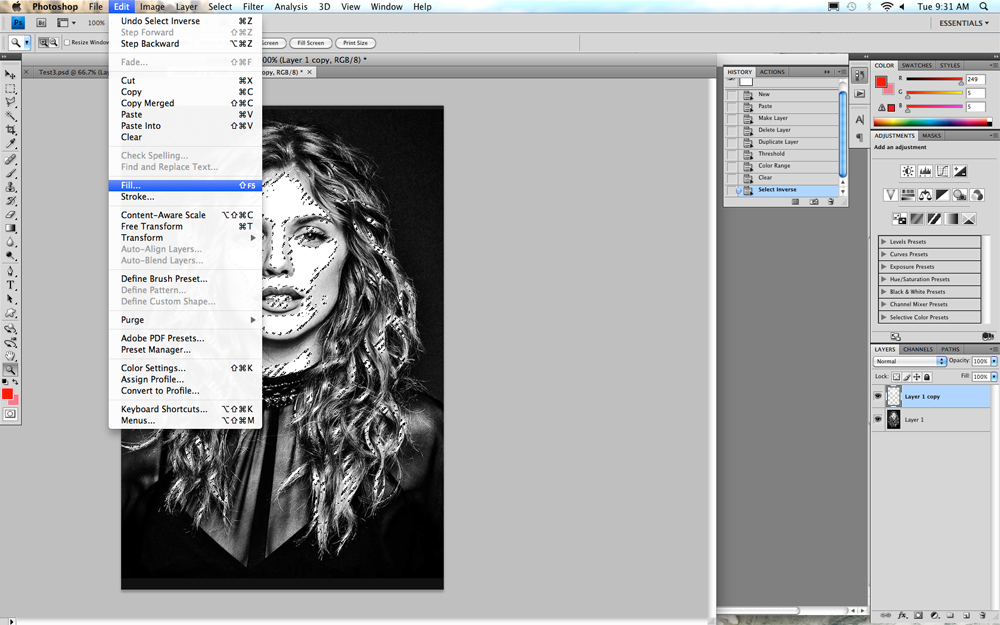Image resolution: width=1000 pixels, height=625 pixels.
Task: Select the Polygonal Lasso tool
Action: (10, 102)
